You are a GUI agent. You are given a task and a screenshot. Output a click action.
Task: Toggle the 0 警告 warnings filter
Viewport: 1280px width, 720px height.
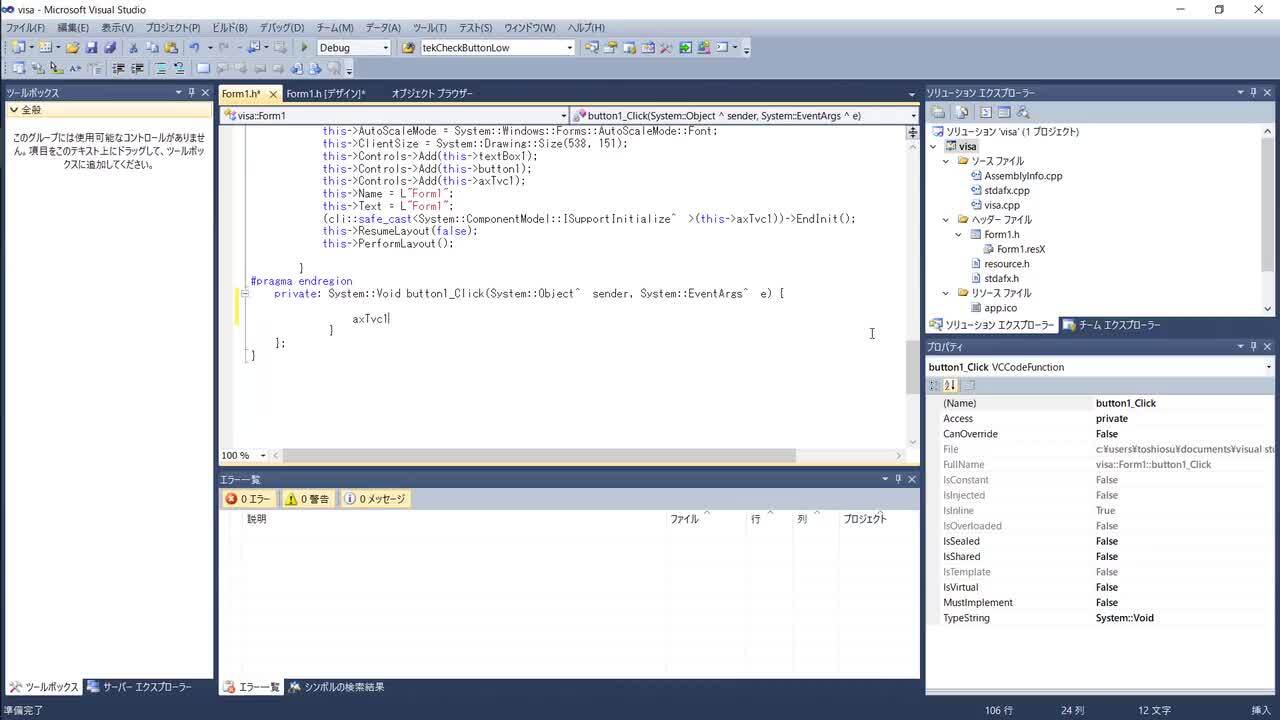click(x=308, y=499)
